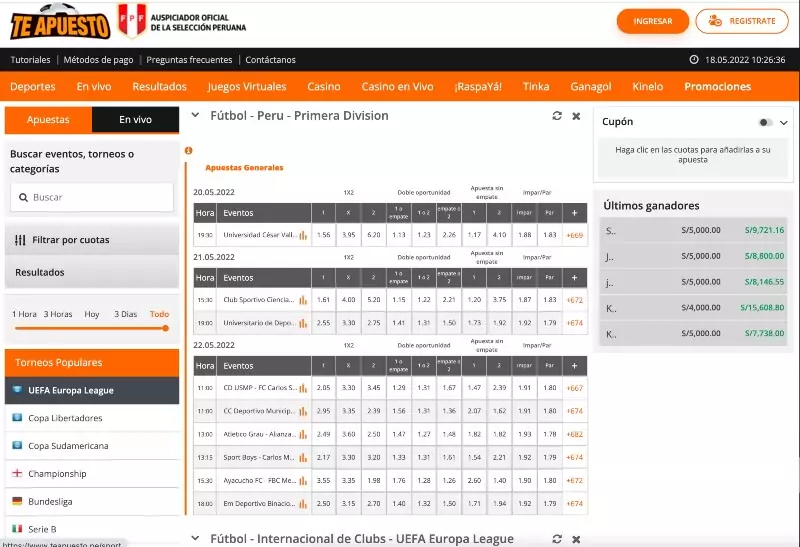The width and height of the screenshot is (800, 547).
Task: Open statistics icon for Universitario de Deportes match
Action: pyautogui.click(x=303, y=323)
